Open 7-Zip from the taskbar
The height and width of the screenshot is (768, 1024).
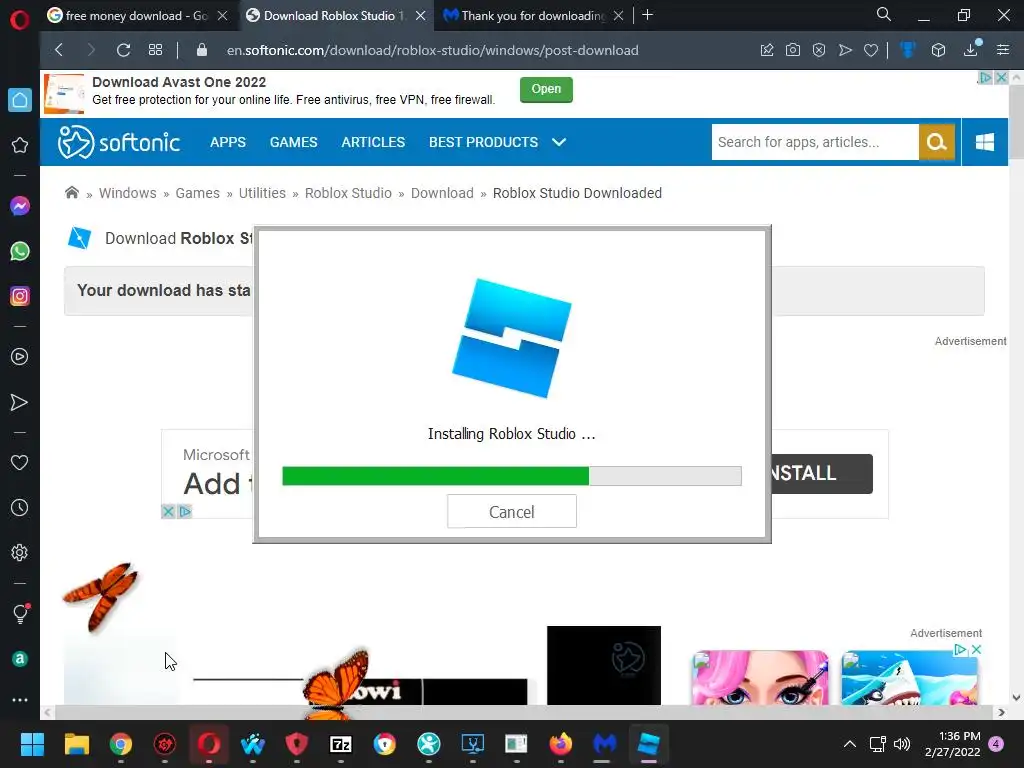point(341,744)
